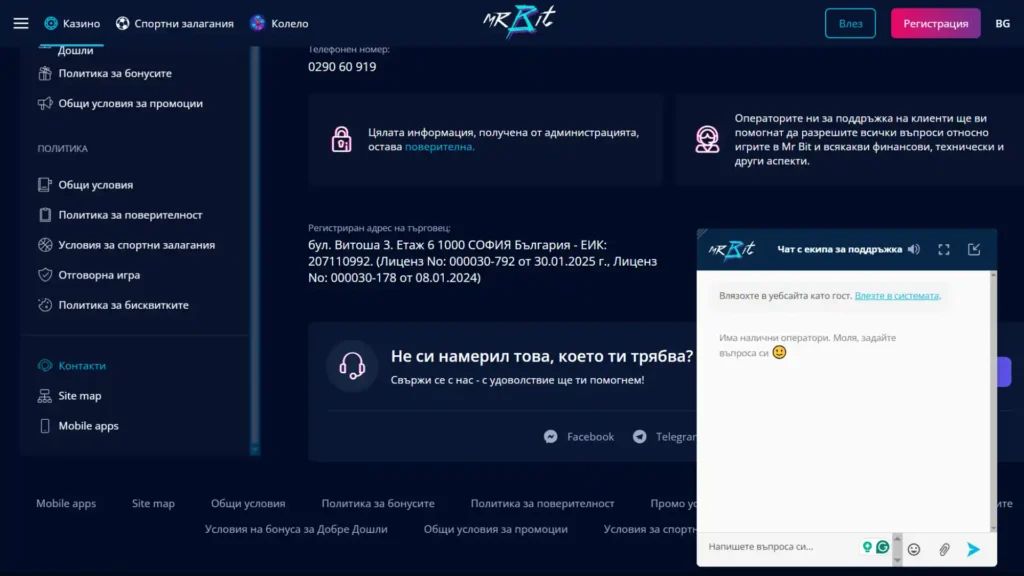Open the Колело wheel page
Viewport: 1024px width, 576px height.
(280, 24)
